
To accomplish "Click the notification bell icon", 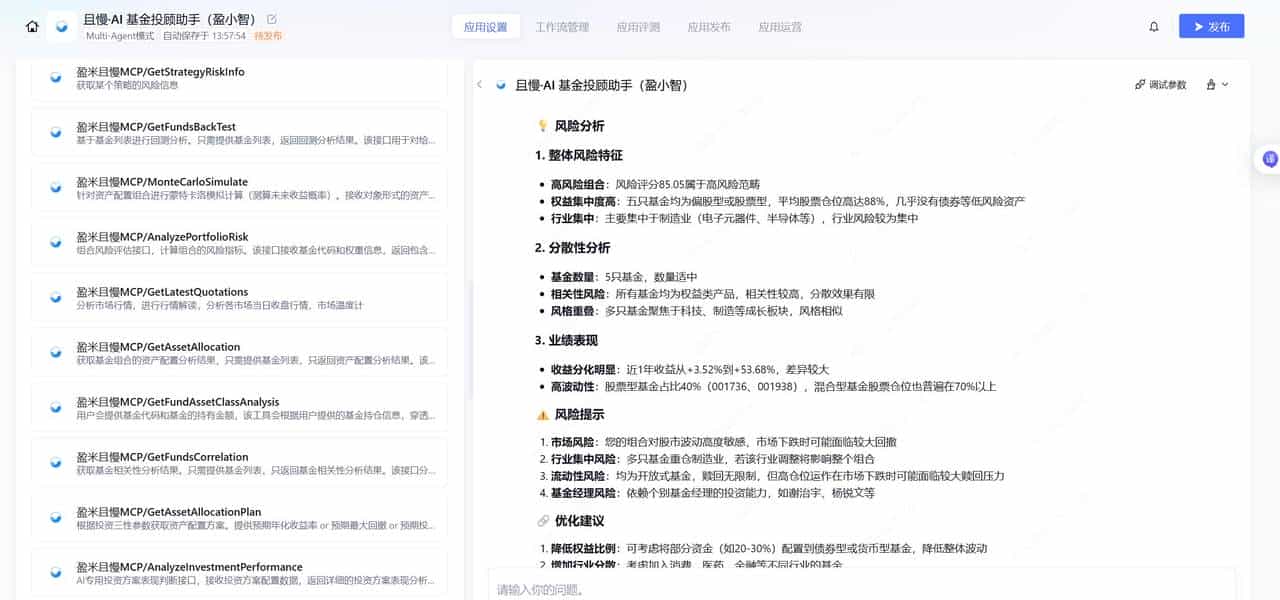I will [1155, 27].
